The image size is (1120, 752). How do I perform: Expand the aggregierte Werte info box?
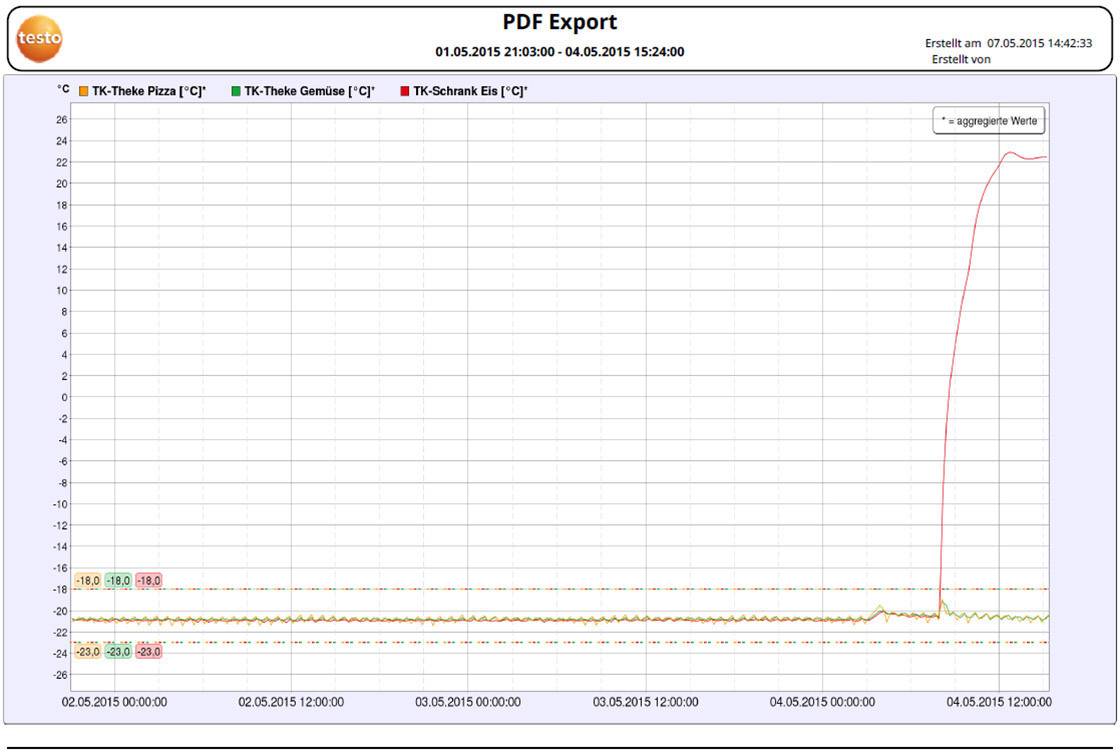989,120
